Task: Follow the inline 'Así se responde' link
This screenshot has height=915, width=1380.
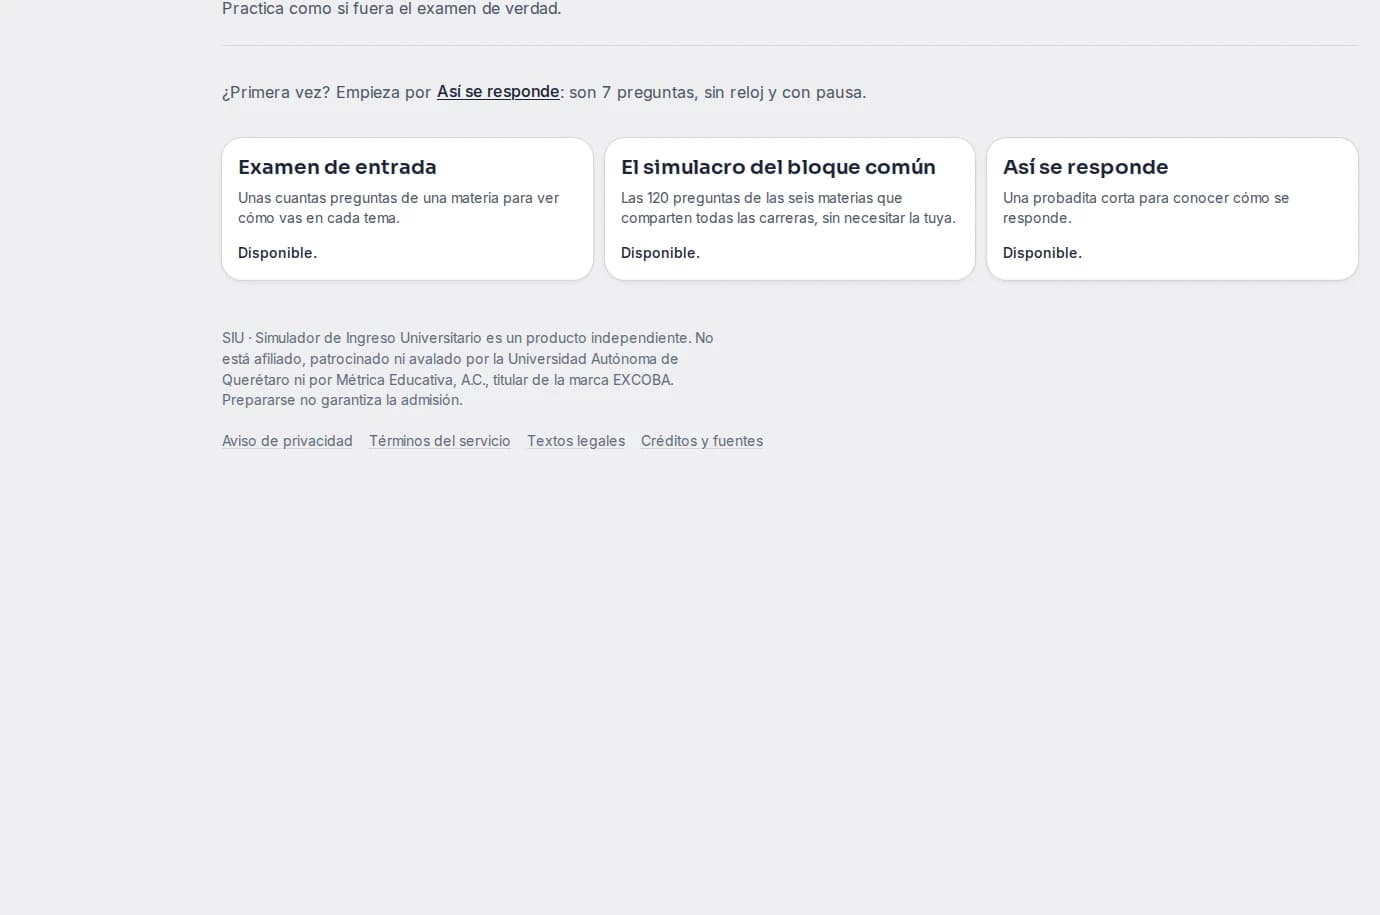Action: [498, 92]
